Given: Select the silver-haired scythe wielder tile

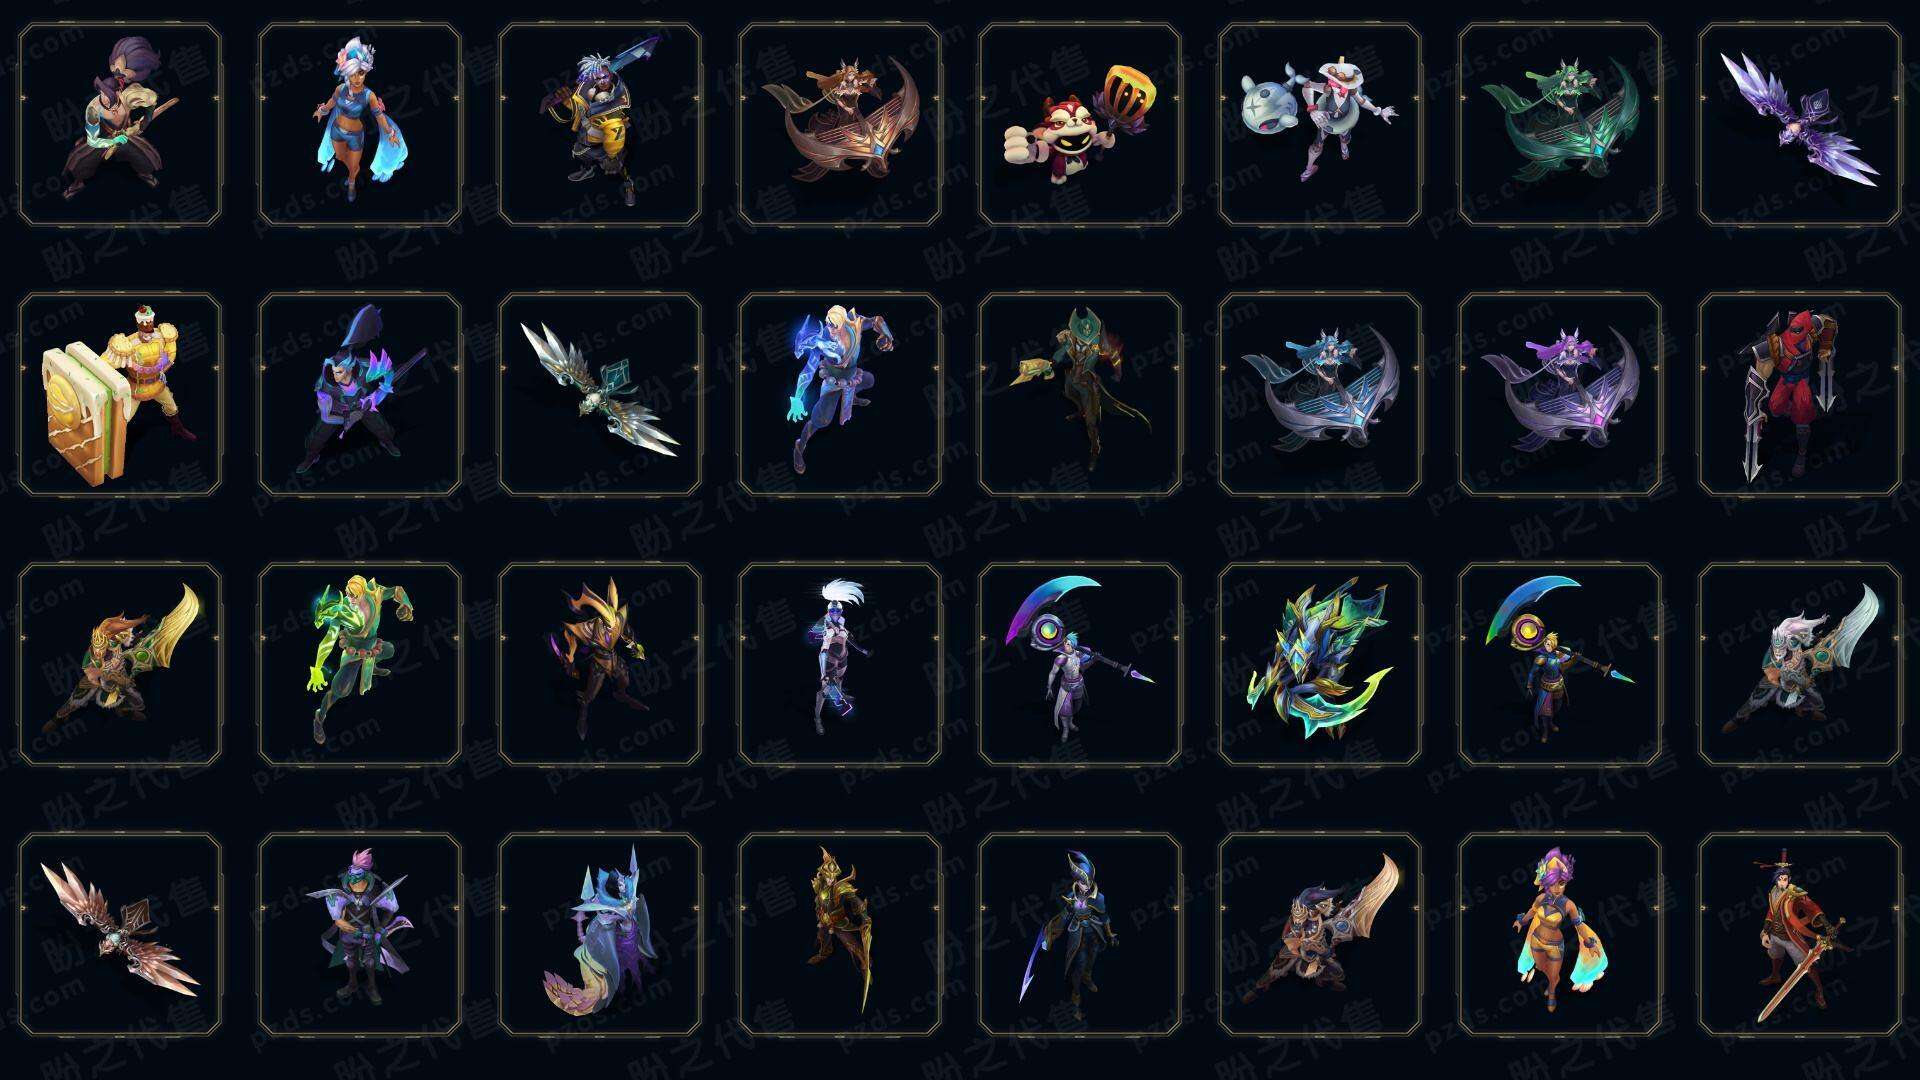Looking at the screenshot, I should (1080, 664).
